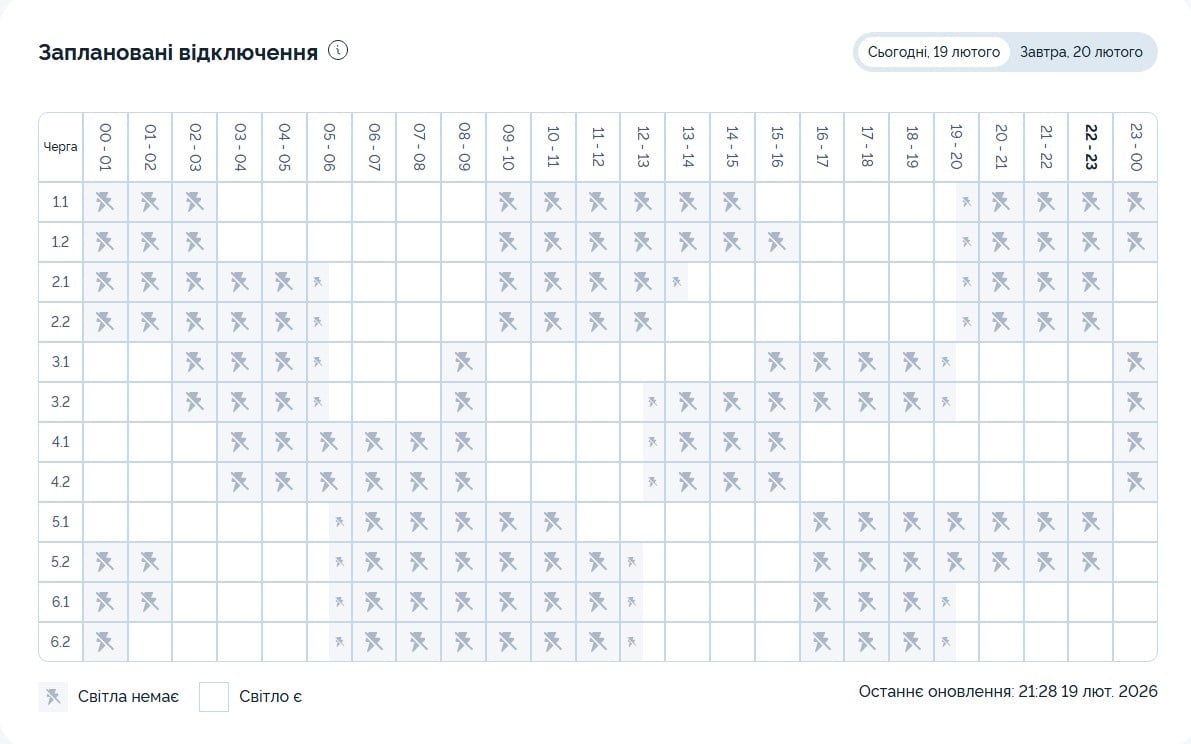The width and height of the screenshot is (1191, 744).
Task: Click the Черга header cell
Action: pyautogui.click(x=60, y=146)
